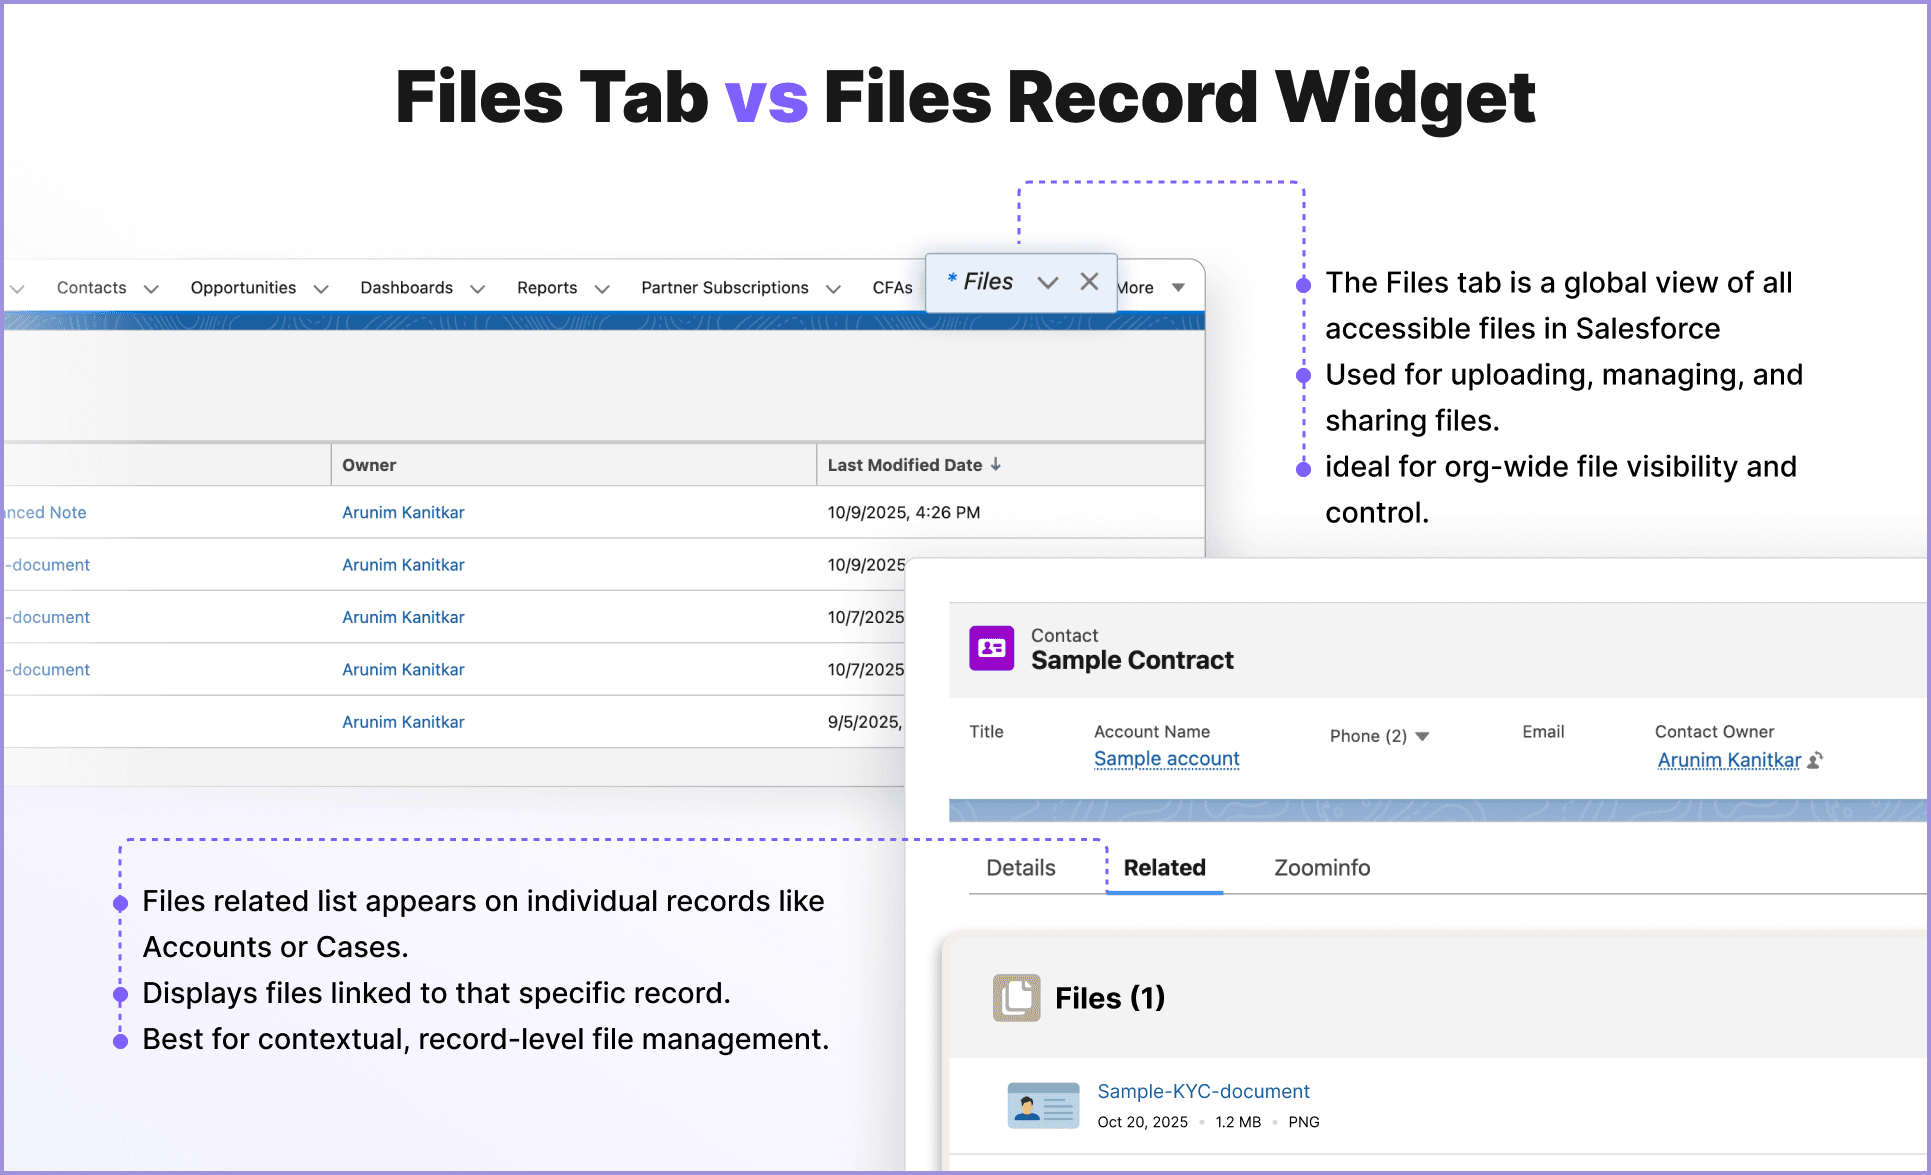Open the Zoominfo tab
Image resolution: width=1931 pixels, height=1175 pixels.
(x=1321, y=867)
